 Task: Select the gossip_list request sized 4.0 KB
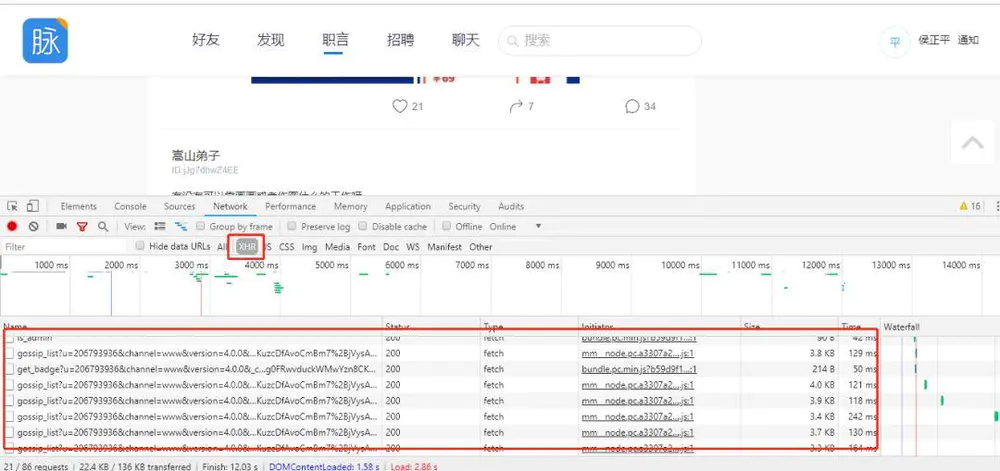[x=440, y=385]
